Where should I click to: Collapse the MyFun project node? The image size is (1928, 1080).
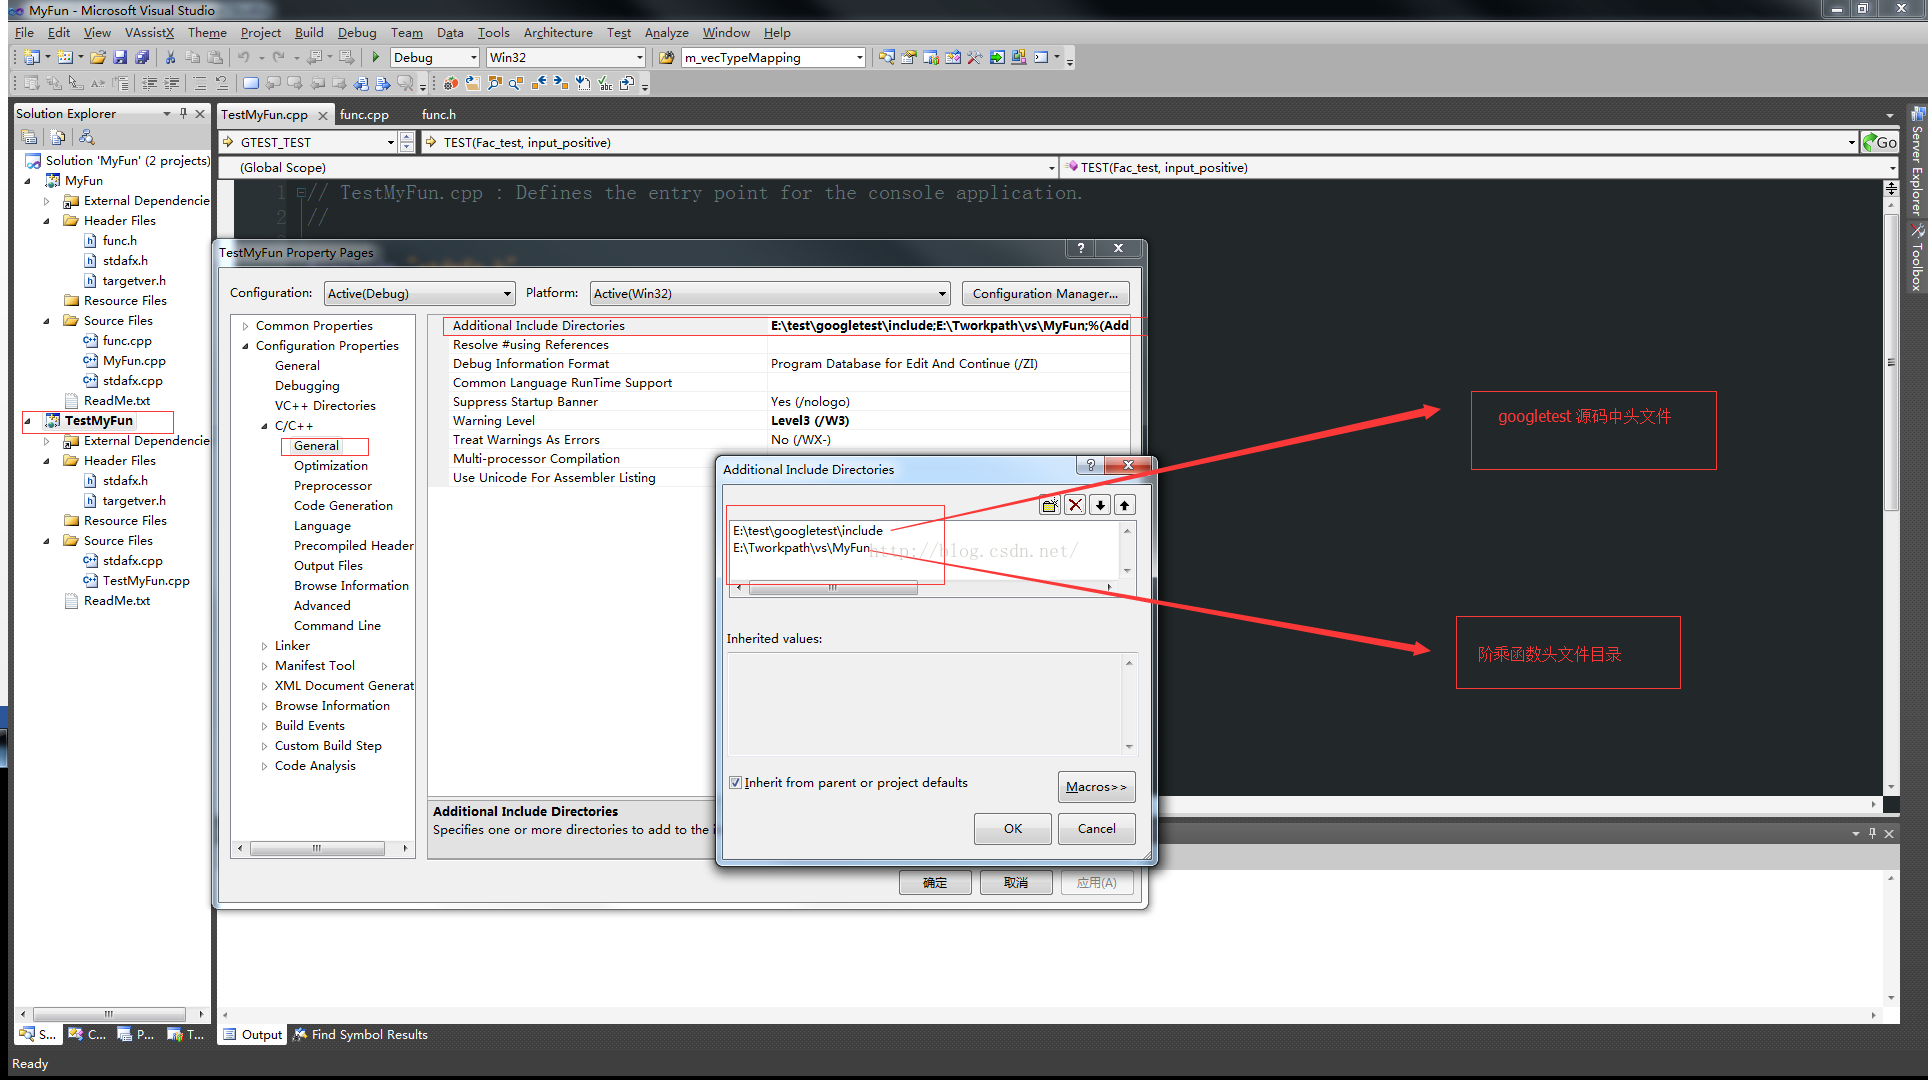pos(27,181)
